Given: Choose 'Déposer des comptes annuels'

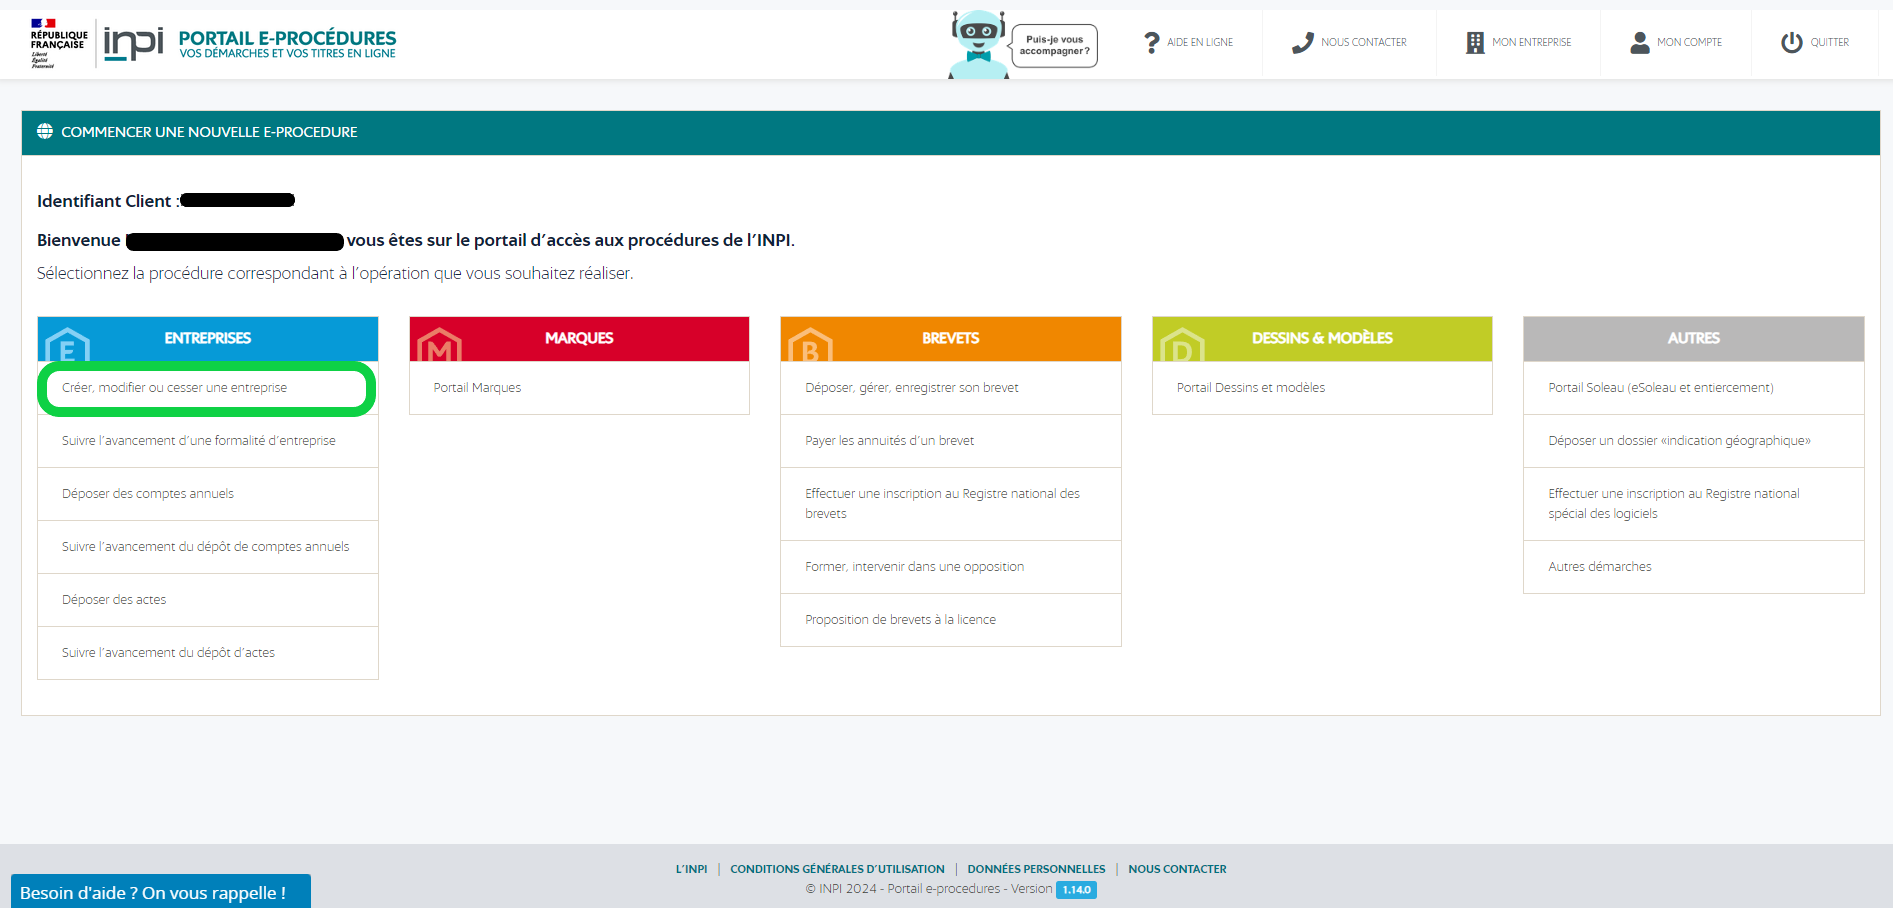Looking at the screenshot, I should pos(208,494).
